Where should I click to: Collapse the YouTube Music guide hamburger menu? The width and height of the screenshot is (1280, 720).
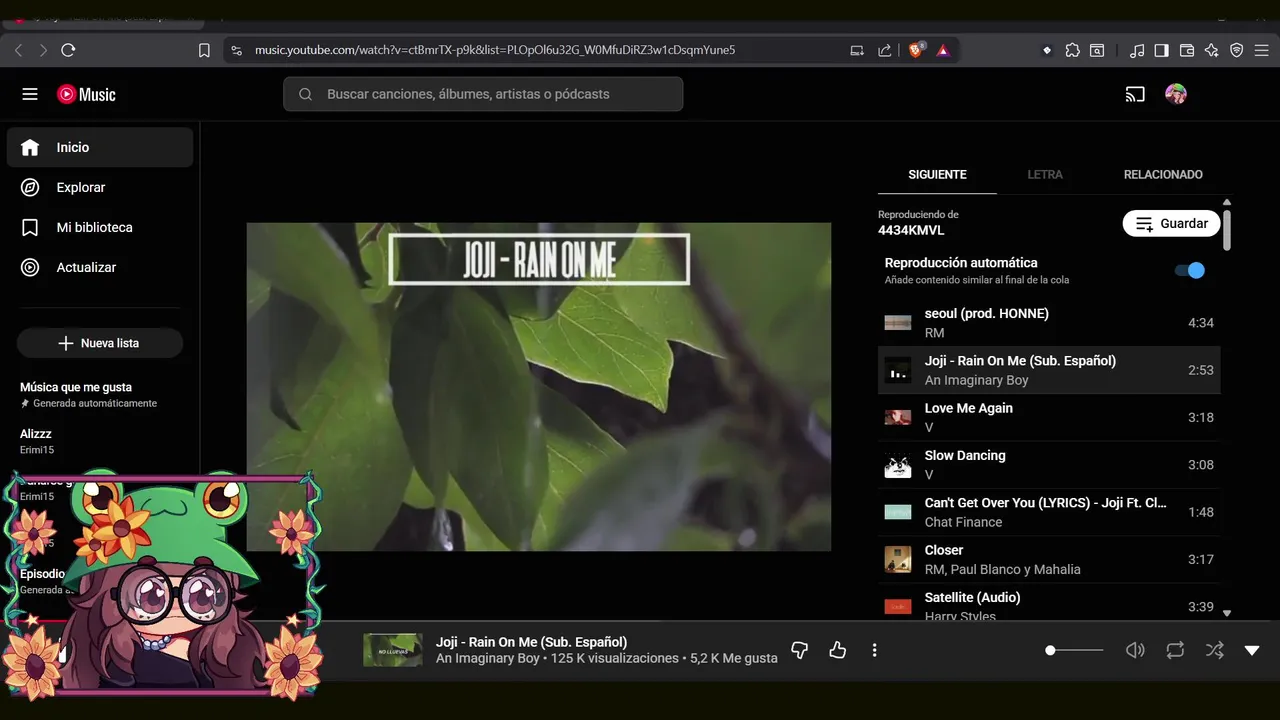coord(30,94)
